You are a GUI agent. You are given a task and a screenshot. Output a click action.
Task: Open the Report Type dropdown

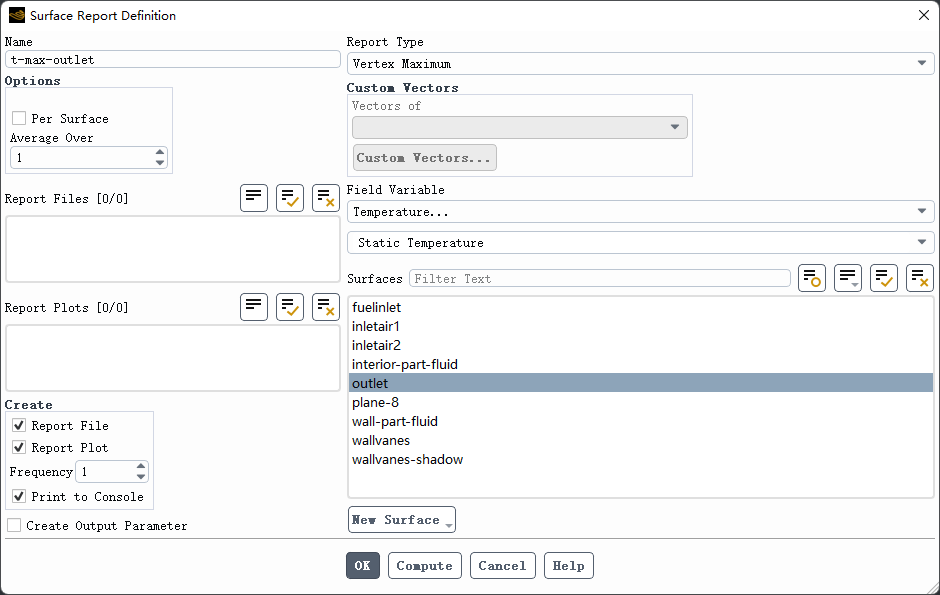(x=640, y=63)
